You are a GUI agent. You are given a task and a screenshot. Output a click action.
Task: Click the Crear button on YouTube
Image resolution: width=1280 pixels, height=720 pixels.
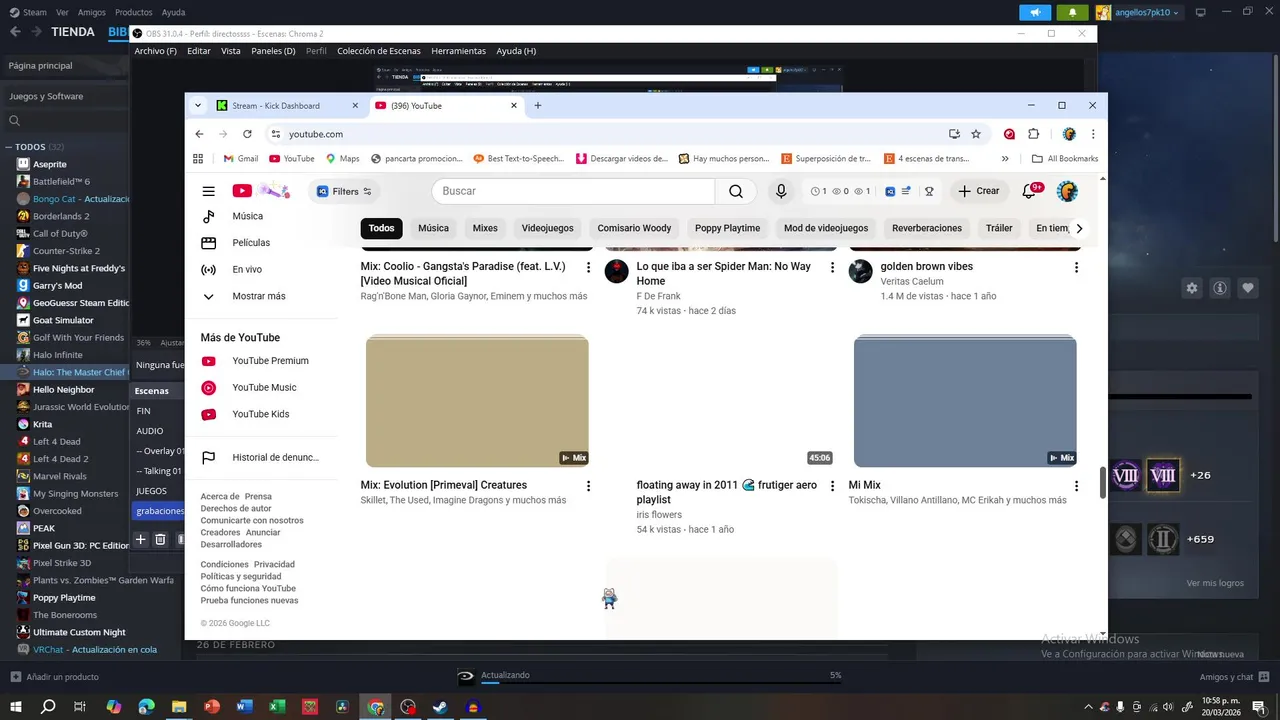pos(978,191)
